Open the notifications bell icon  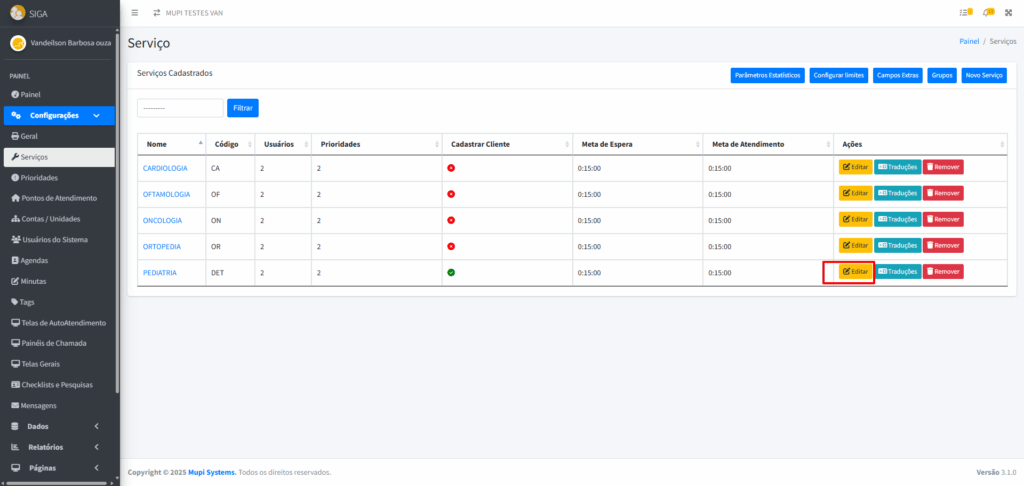click(988, 13)
